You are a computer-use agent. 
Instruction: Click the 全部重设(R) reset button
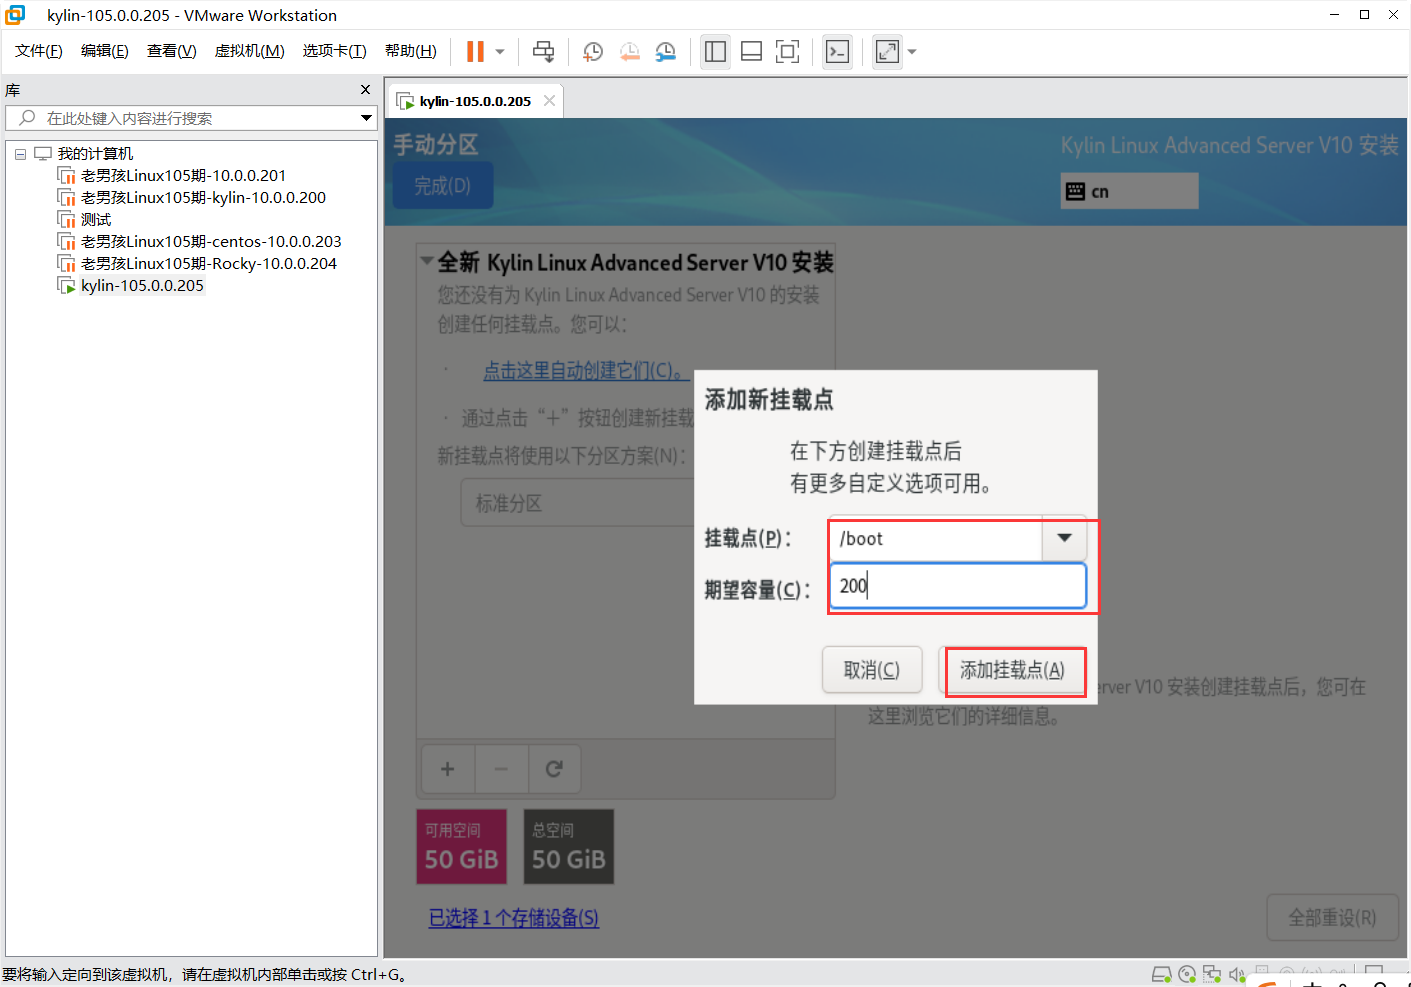pos(1332,918)
